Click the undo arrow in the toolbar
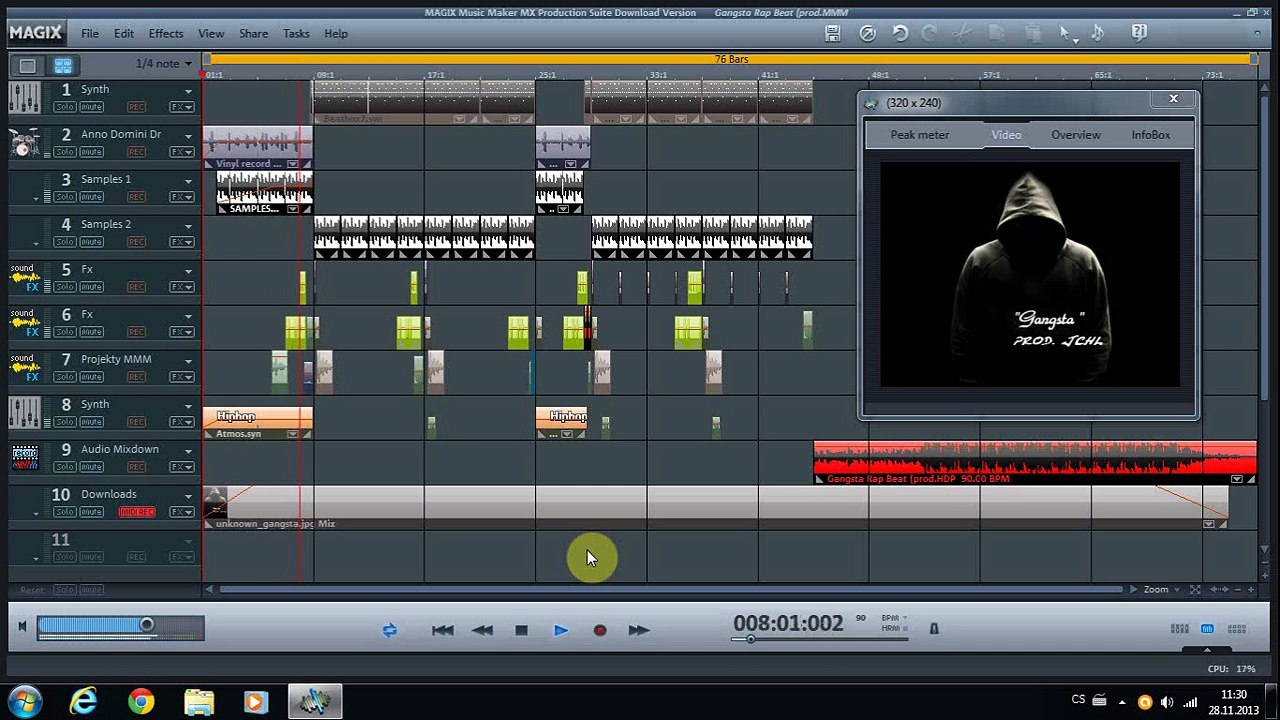1280x720 pixels. [x=900, y=33]
